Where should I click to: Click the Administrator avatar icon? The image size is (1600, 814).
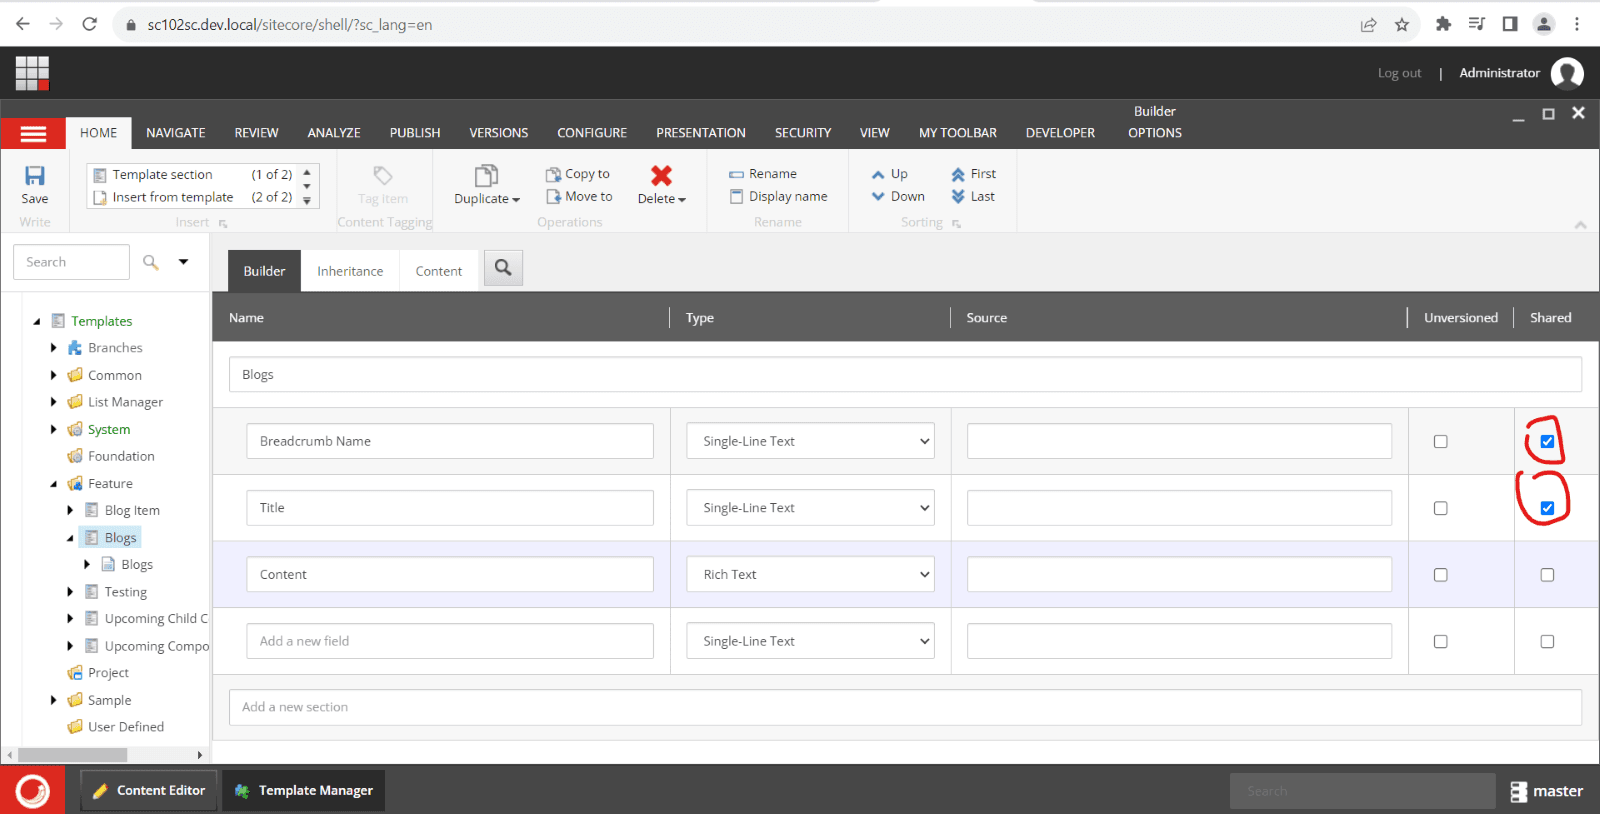click(x=1567, y=73)
